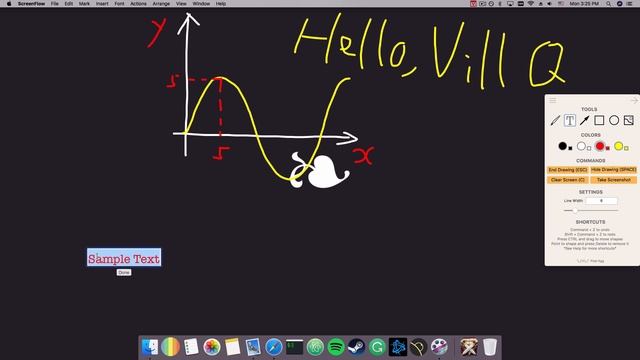Open Notes app in dock
Screen dimensions: 640x360
(232, 347)
